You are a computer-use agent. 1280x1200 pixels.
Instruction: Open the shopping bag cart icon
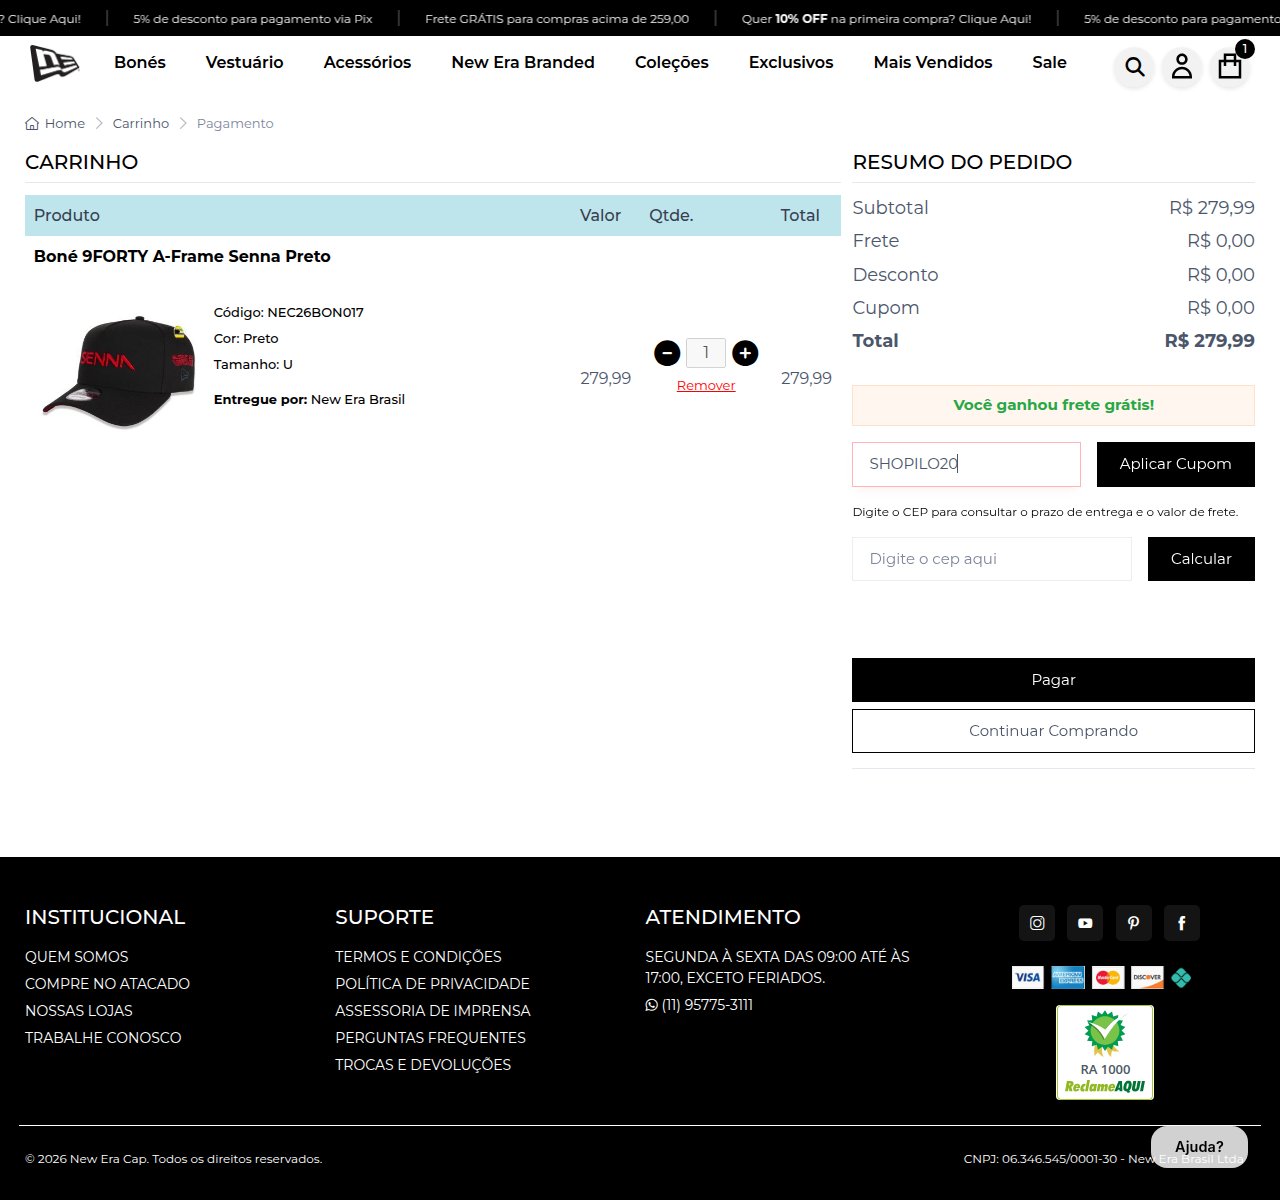(1230, 66)
